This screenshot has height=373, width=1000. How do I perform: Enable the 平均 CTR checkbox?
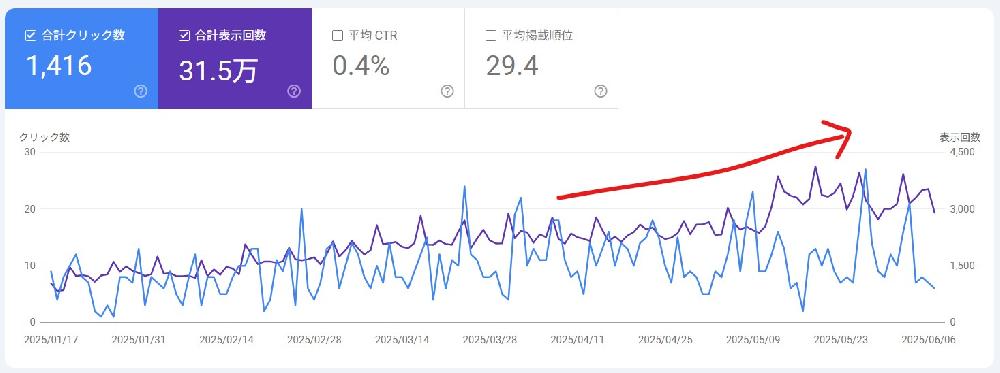337,36
